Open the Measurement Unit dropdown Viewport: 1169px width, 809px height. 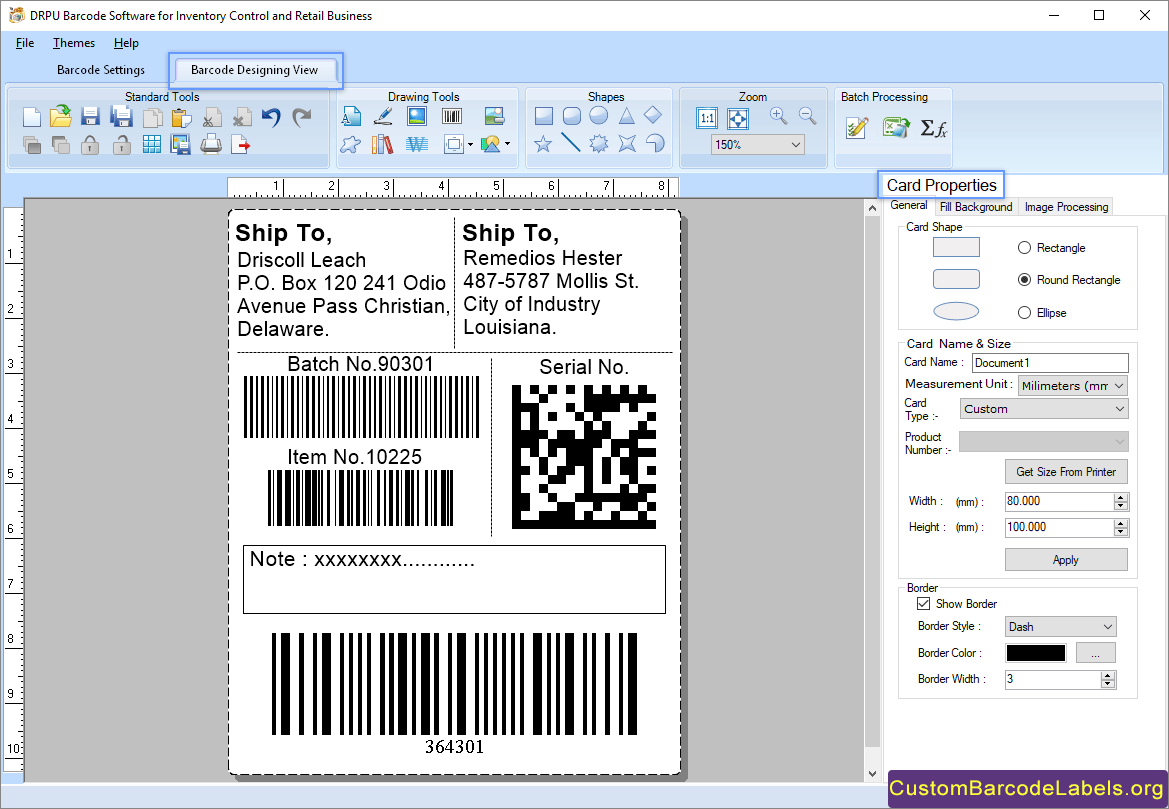(x=1119, y=385)
